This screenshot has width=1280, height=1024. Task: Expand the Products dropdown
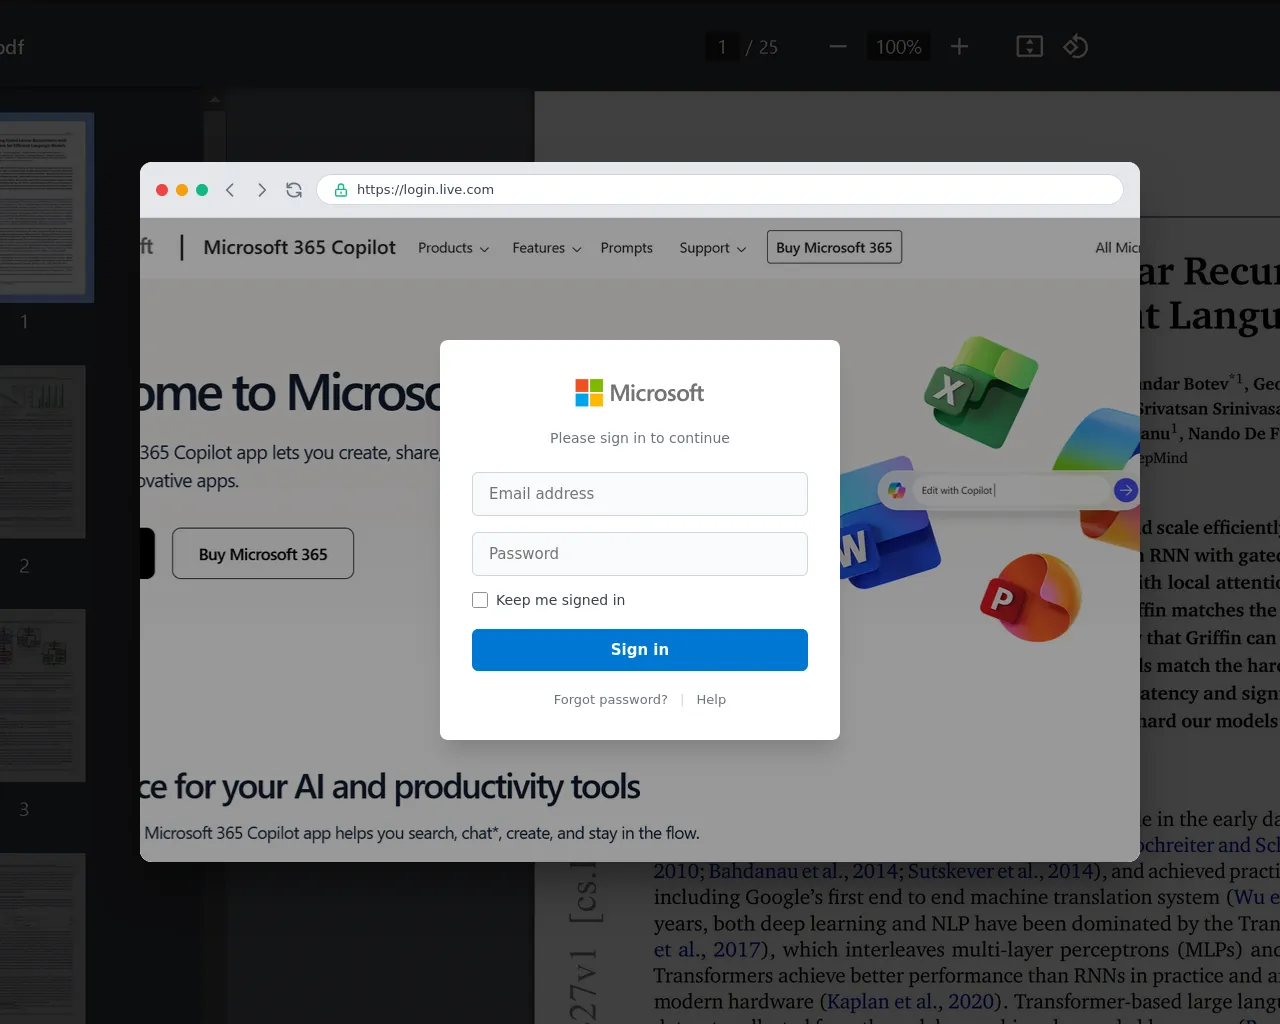tap(454, 248)
